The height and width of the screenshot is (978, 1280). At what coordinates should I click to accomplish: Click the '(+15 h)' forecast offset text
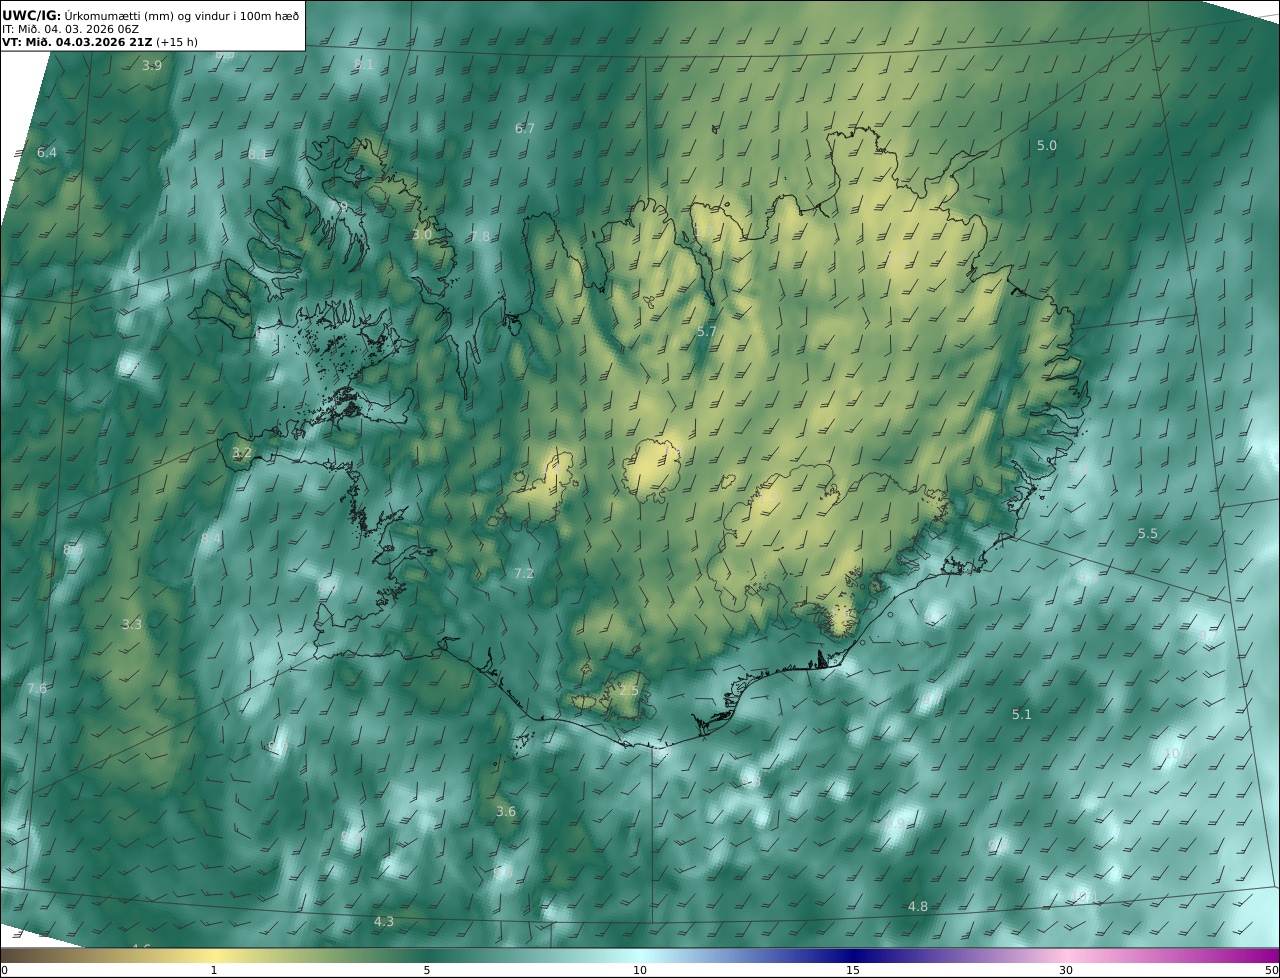tap(177, 42)
